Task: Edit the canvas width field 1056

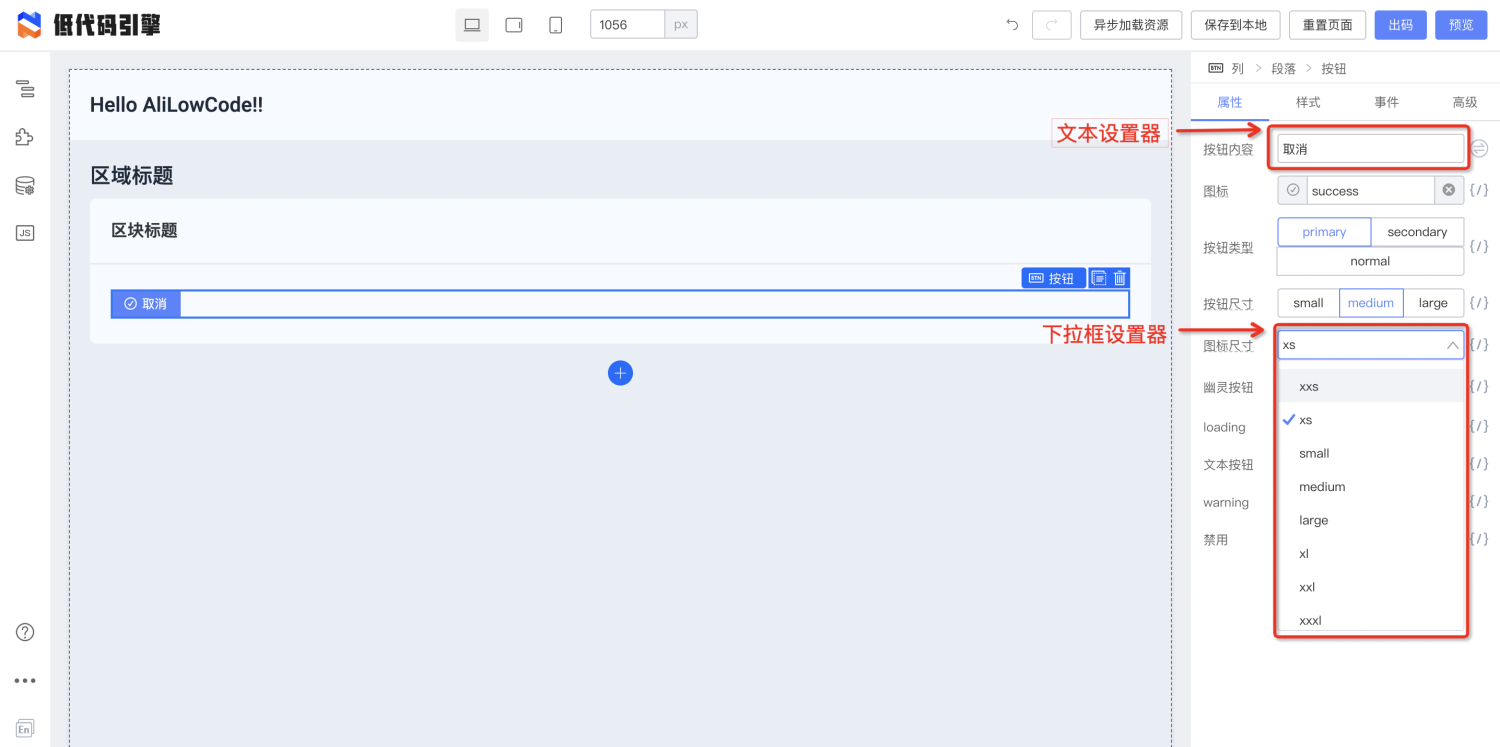Action: pyautogui.click(x=628, y=25)
